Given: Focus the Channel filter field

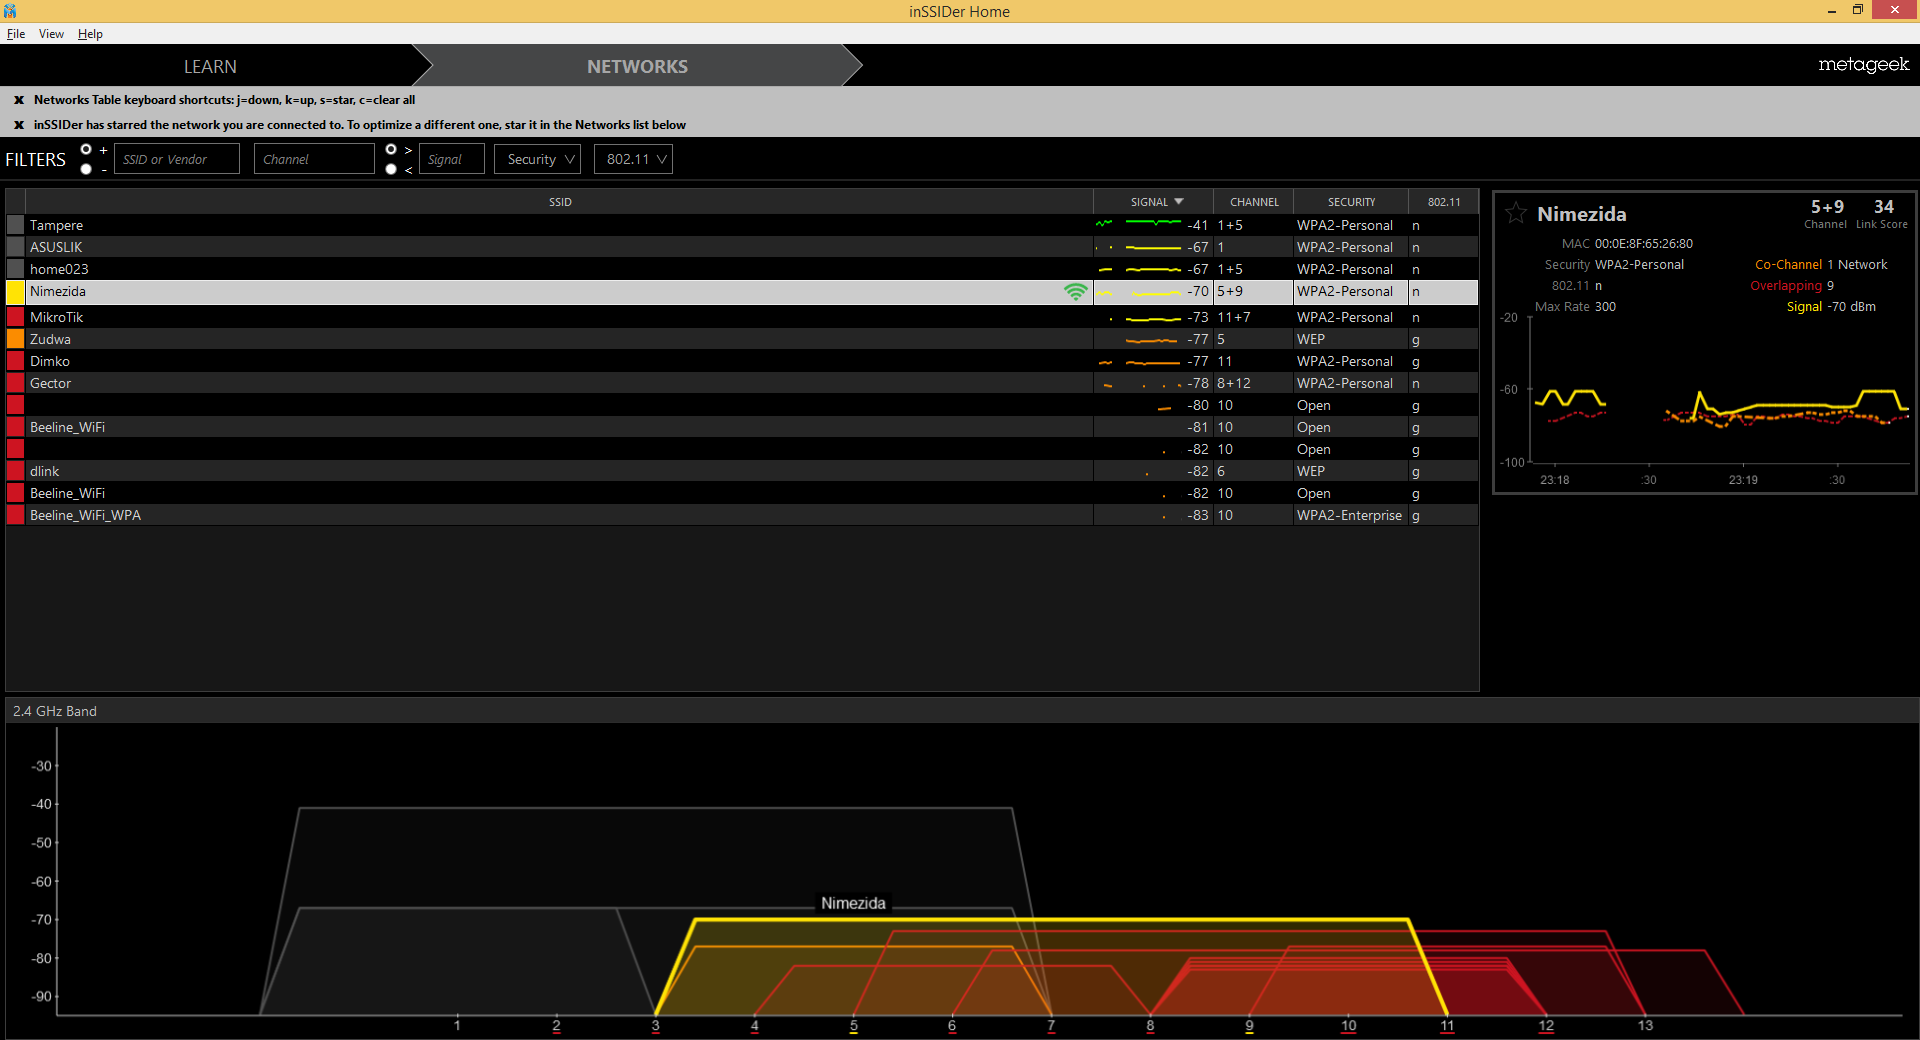Looking at the screenshot, I should [314, 159].
